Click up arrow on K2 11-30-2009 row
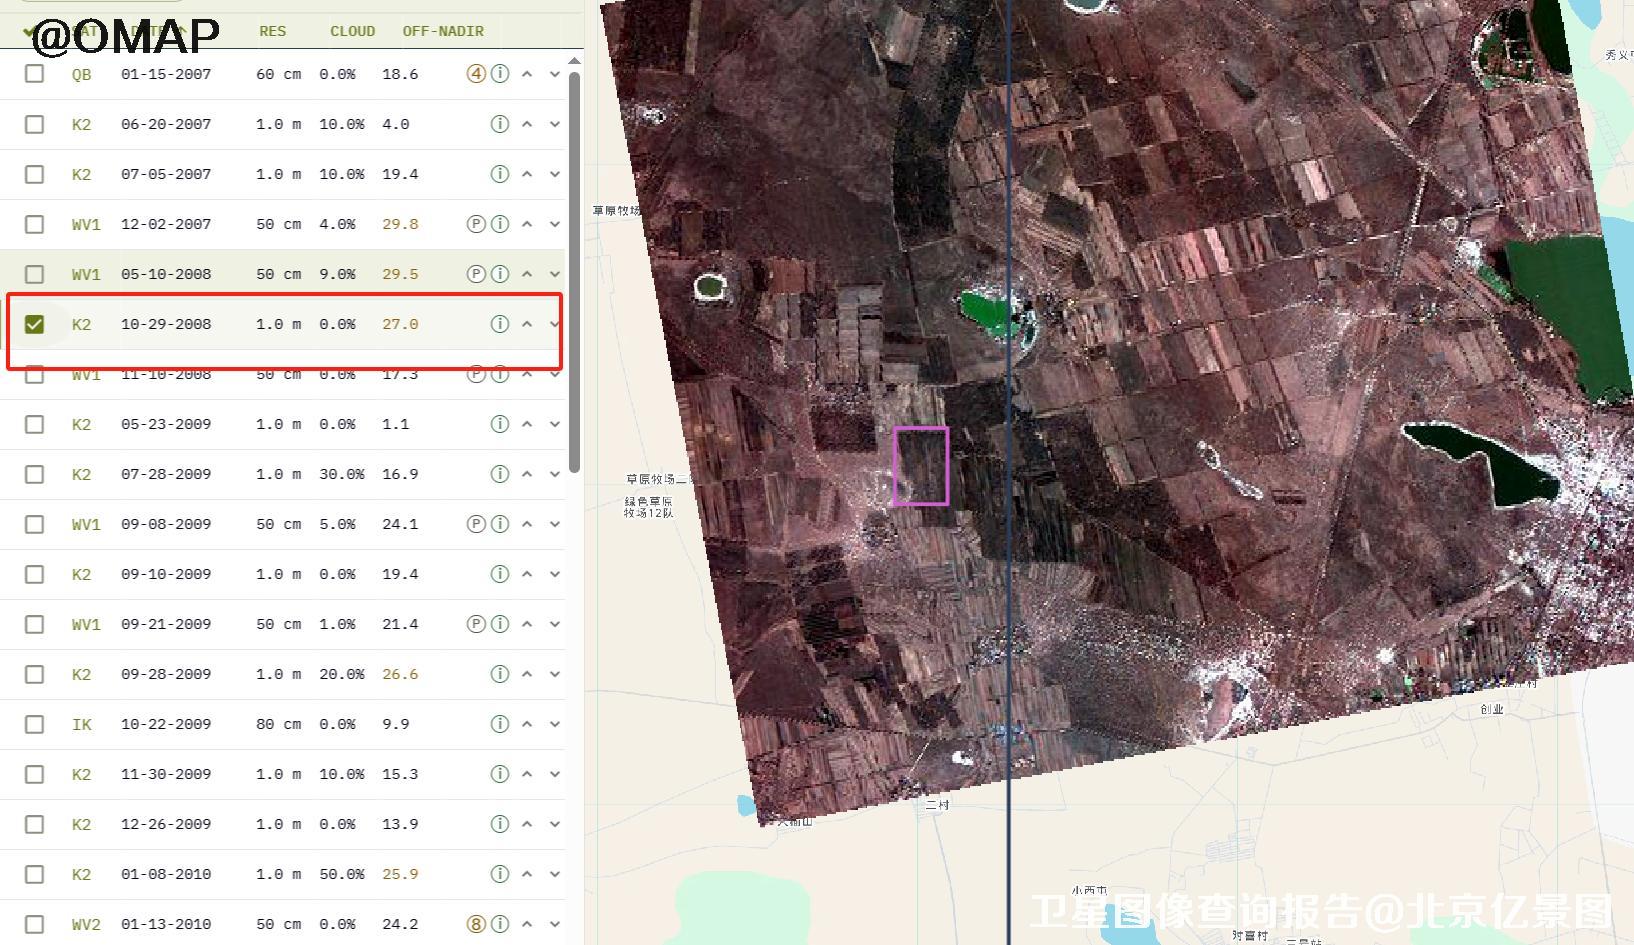Image resolution: width=1634 pixels, height=945 pixels. 527,774
